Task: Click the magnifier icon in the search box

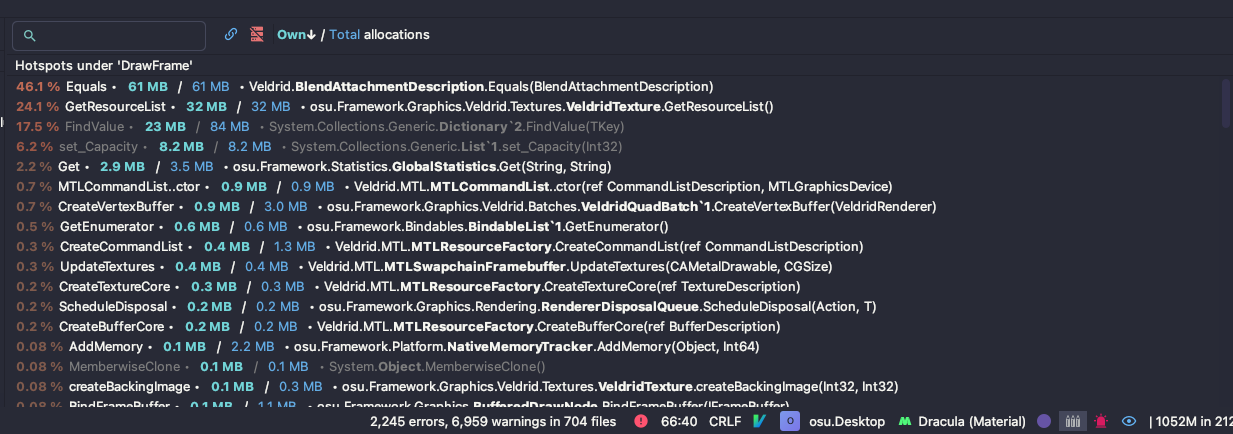Action: pos(30,36)
